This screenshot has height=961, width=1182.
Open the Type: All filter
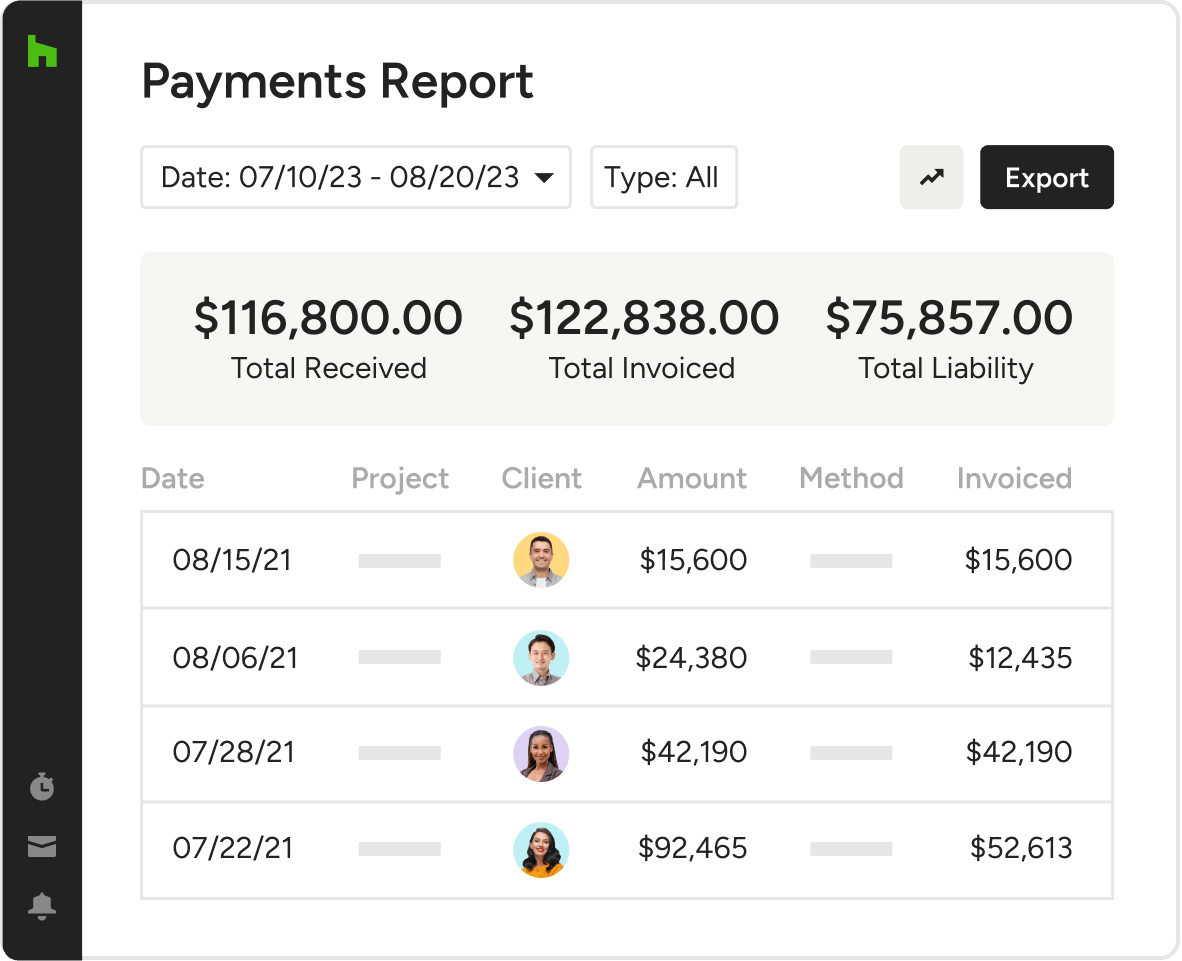663,177
